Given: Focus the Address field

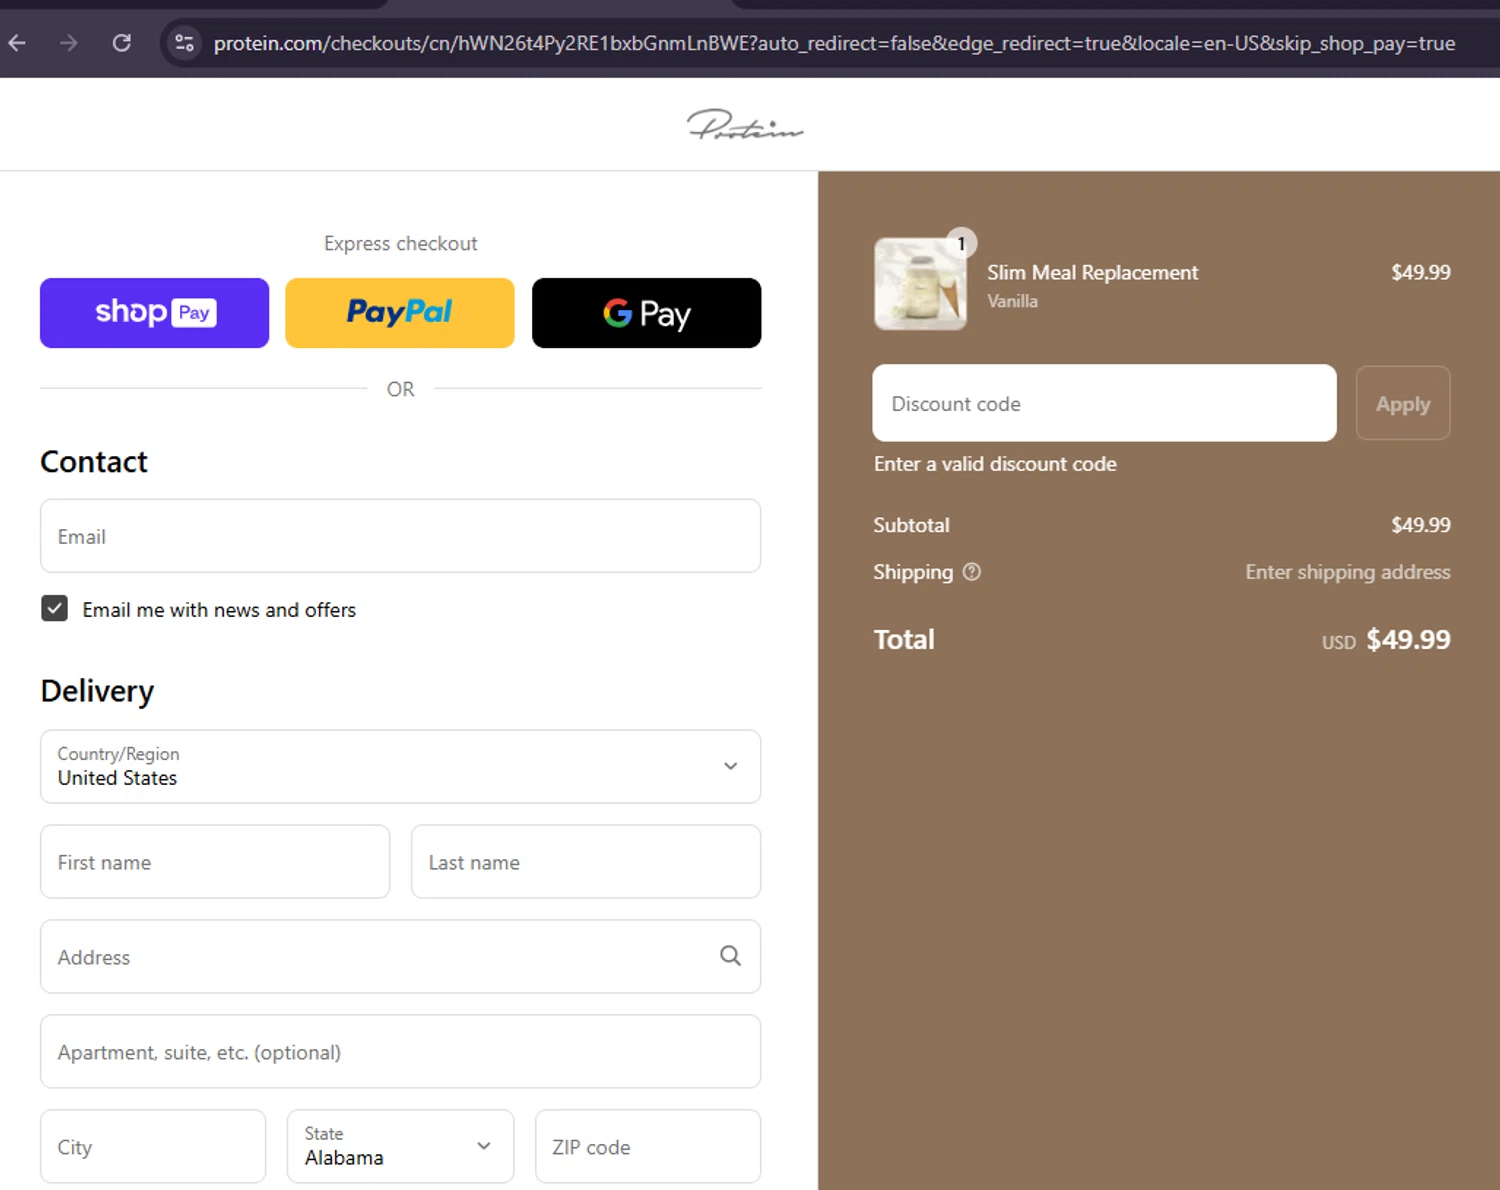Looking at the screenshot, I should coord(400,957).
